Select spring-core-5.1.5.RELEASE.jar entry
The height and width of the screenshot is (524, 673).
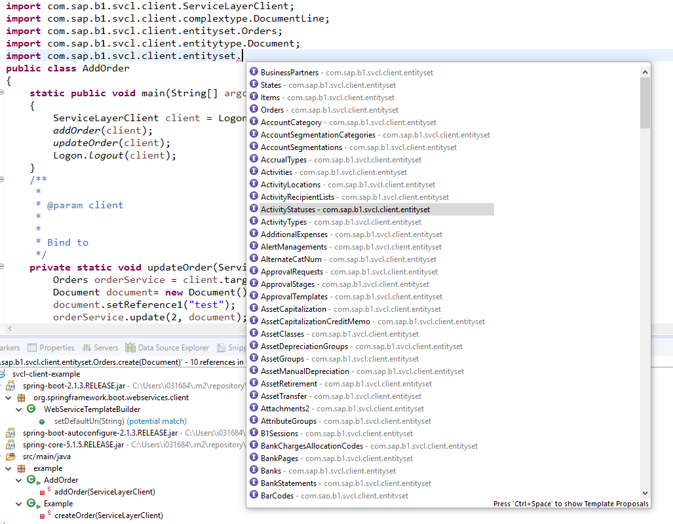[73, 445]
